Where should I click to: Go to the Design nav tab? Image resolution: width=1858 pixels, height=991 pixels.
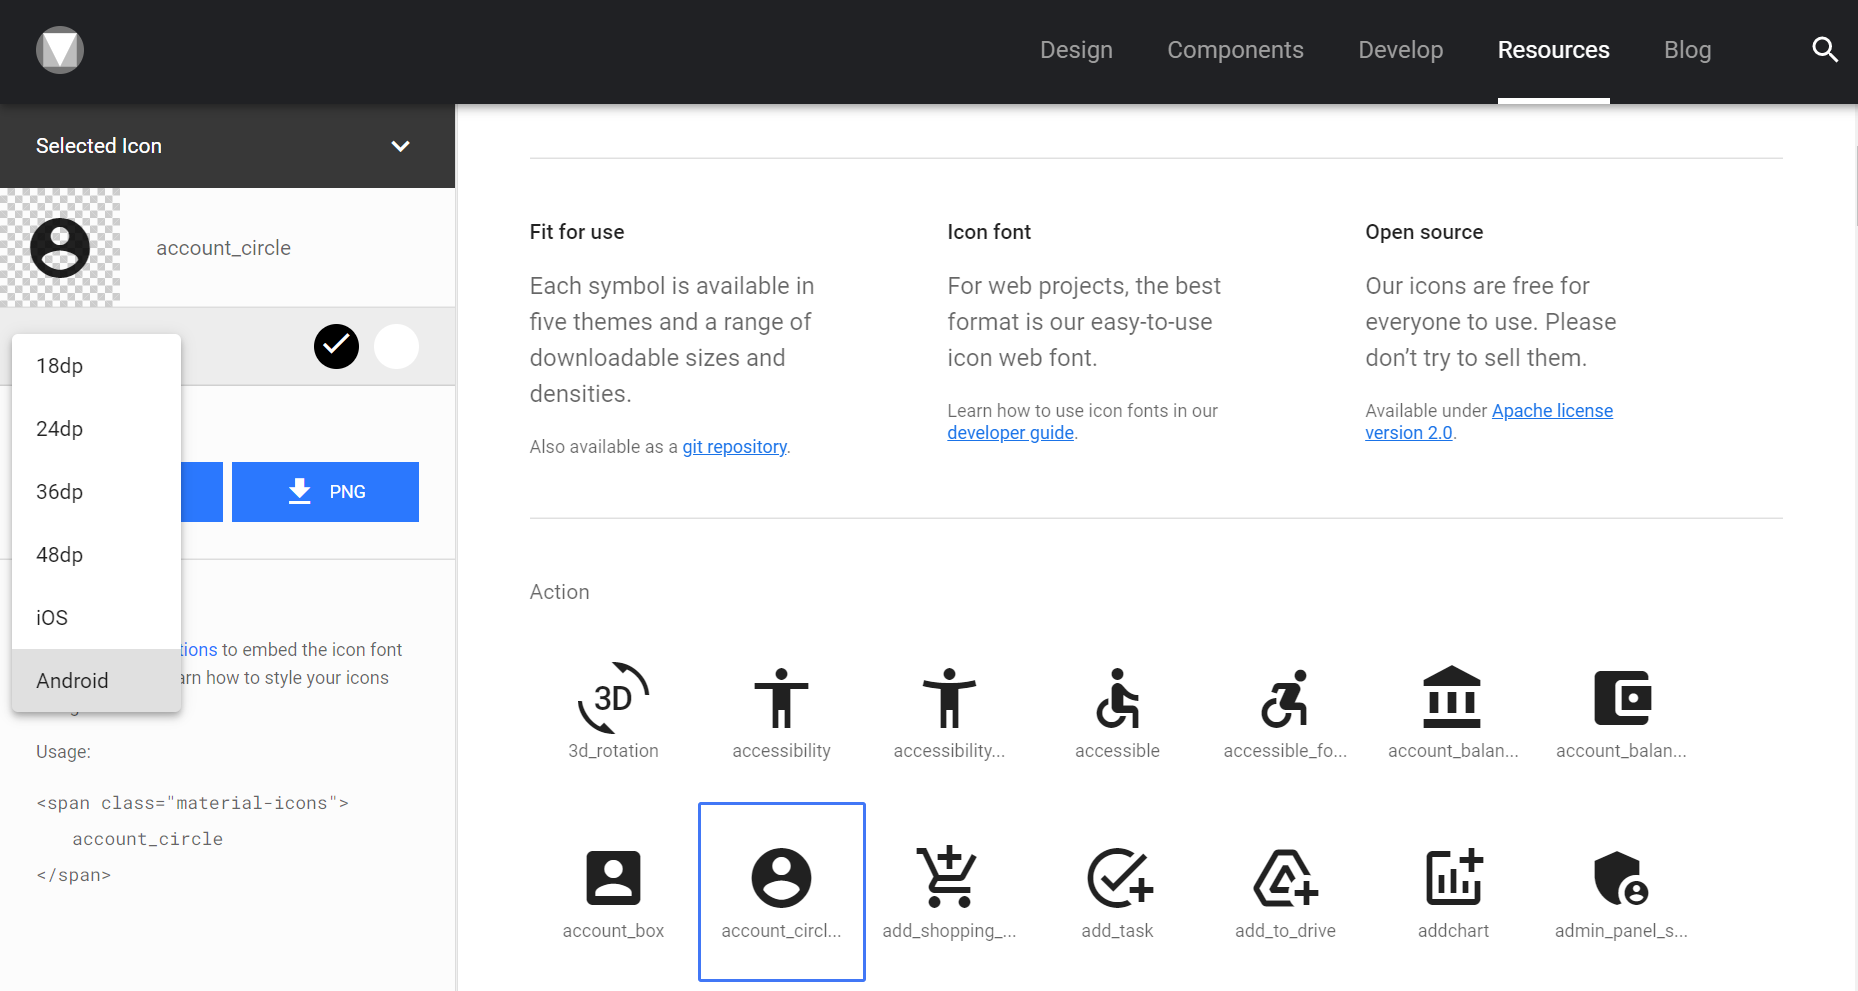[x=1076, y=50]
